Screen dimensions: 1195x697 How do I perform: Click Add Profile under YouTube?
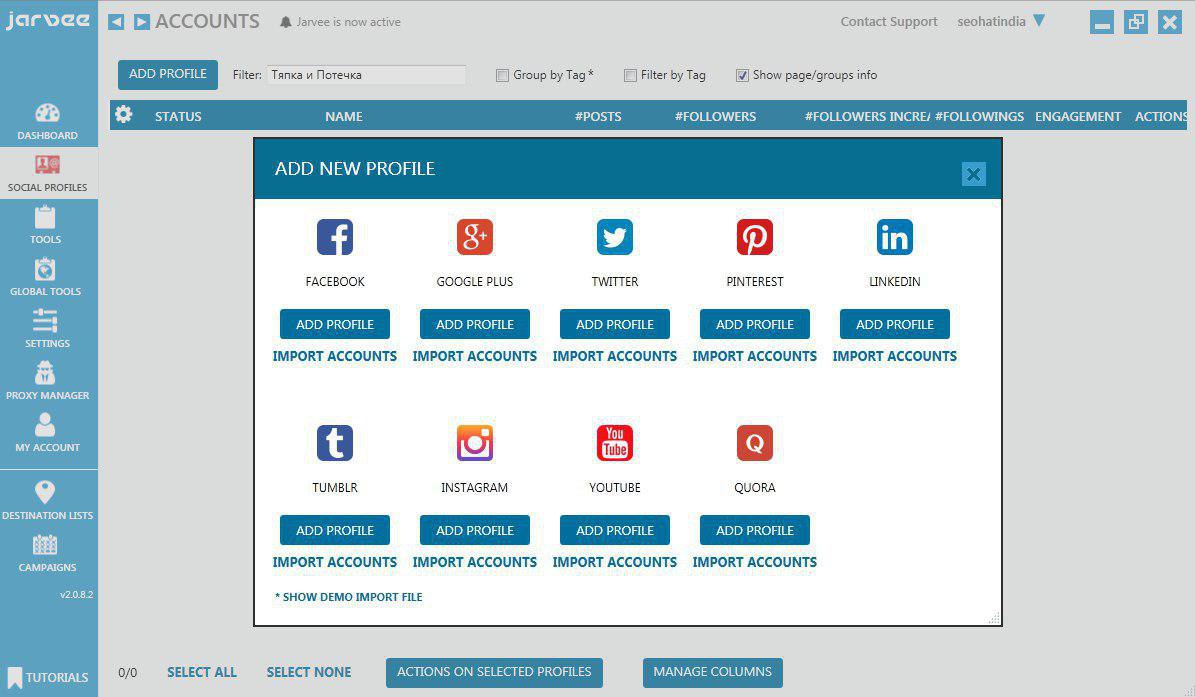(615, 529)
